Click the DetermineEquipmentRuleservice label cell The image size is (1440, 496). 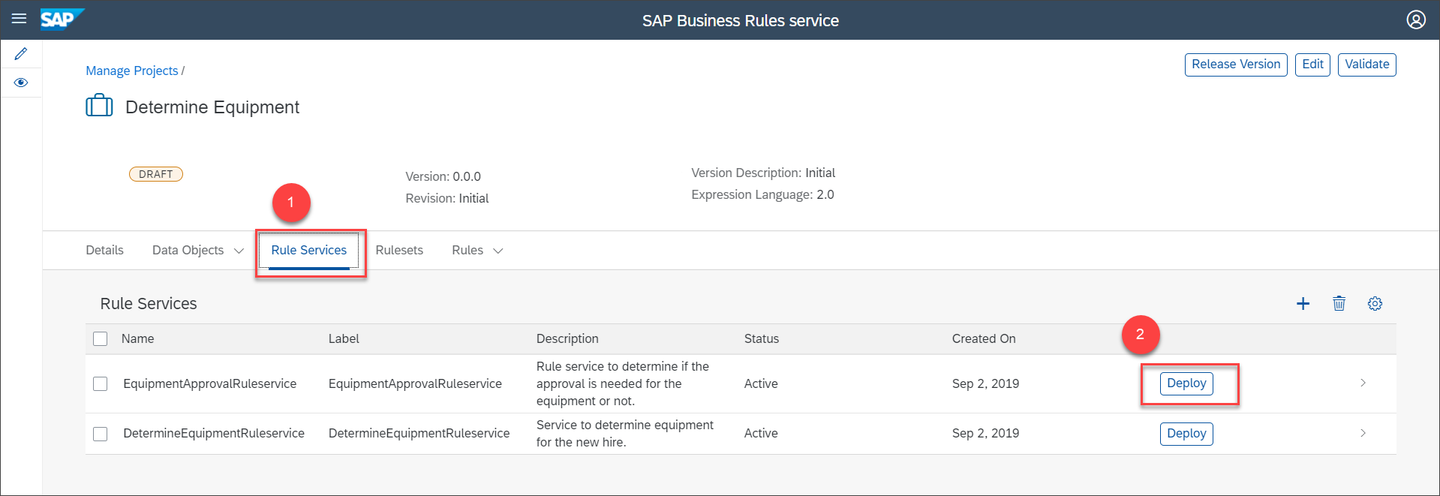tap(419, 433)
